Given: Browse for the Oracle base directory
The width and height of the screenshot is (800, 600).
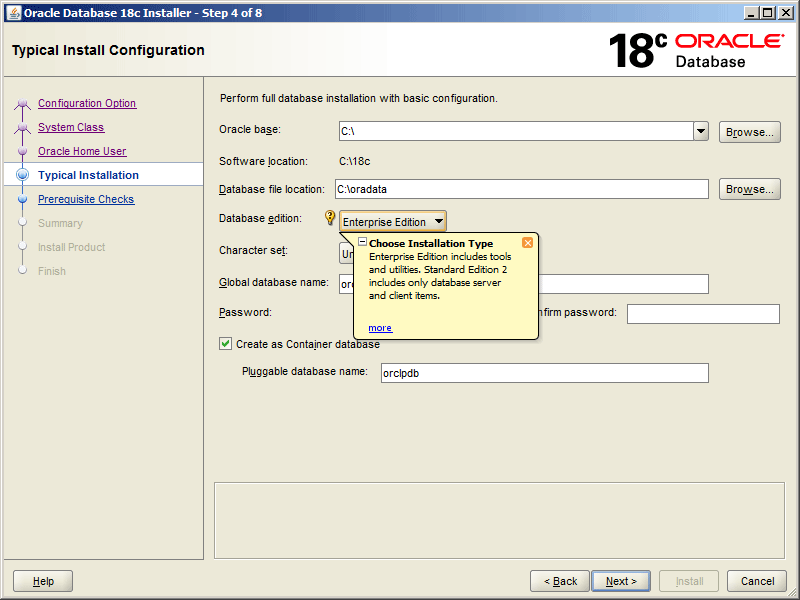Looking at the screenshot, I should pyautogui.click(x=749, y=132).
